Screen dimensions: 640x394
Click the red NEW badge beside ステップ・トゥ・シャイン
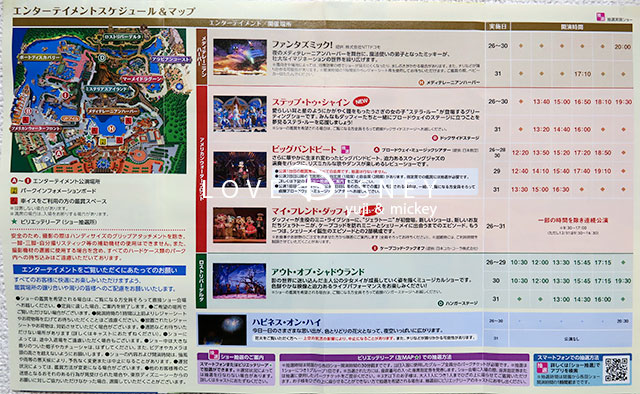tap(361, 101)
